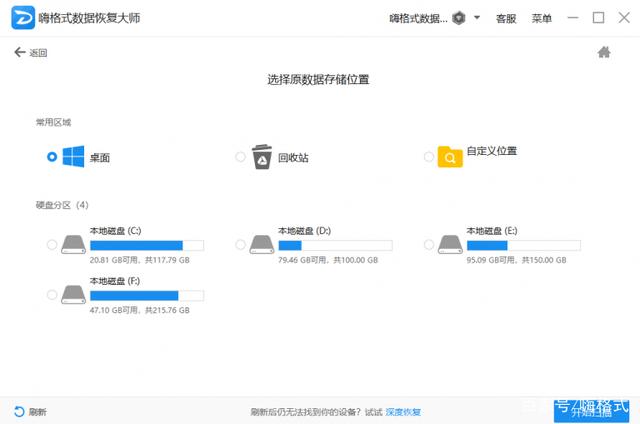Click the drive icon for disk E:
640x424 pixels.
pyautogui.click(x=450, y=244)
